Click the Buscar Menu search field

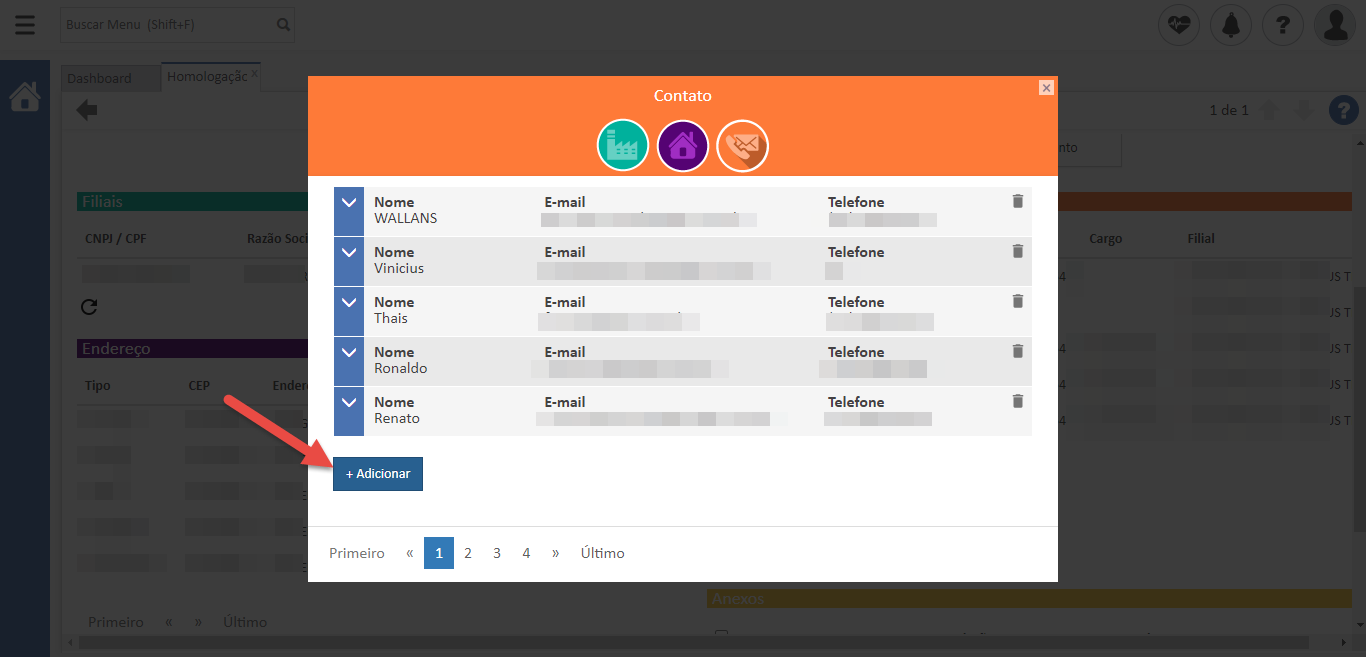[168, 25]
